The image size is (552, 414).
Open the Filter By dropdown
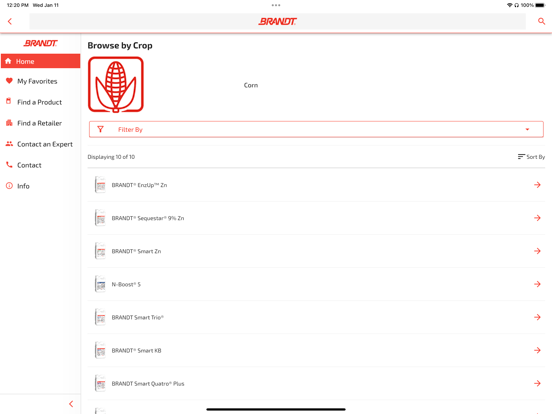click(316, 129)
